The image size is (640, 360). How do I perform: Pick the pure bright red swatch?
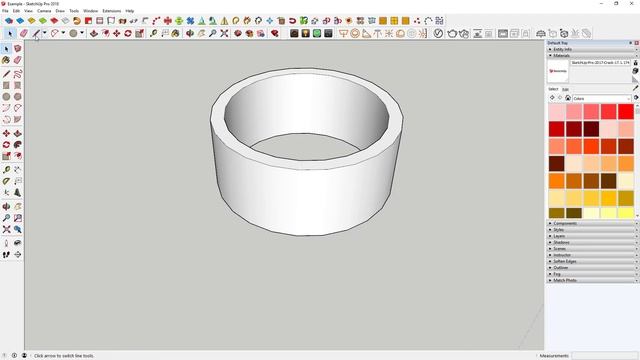[626, 112]
